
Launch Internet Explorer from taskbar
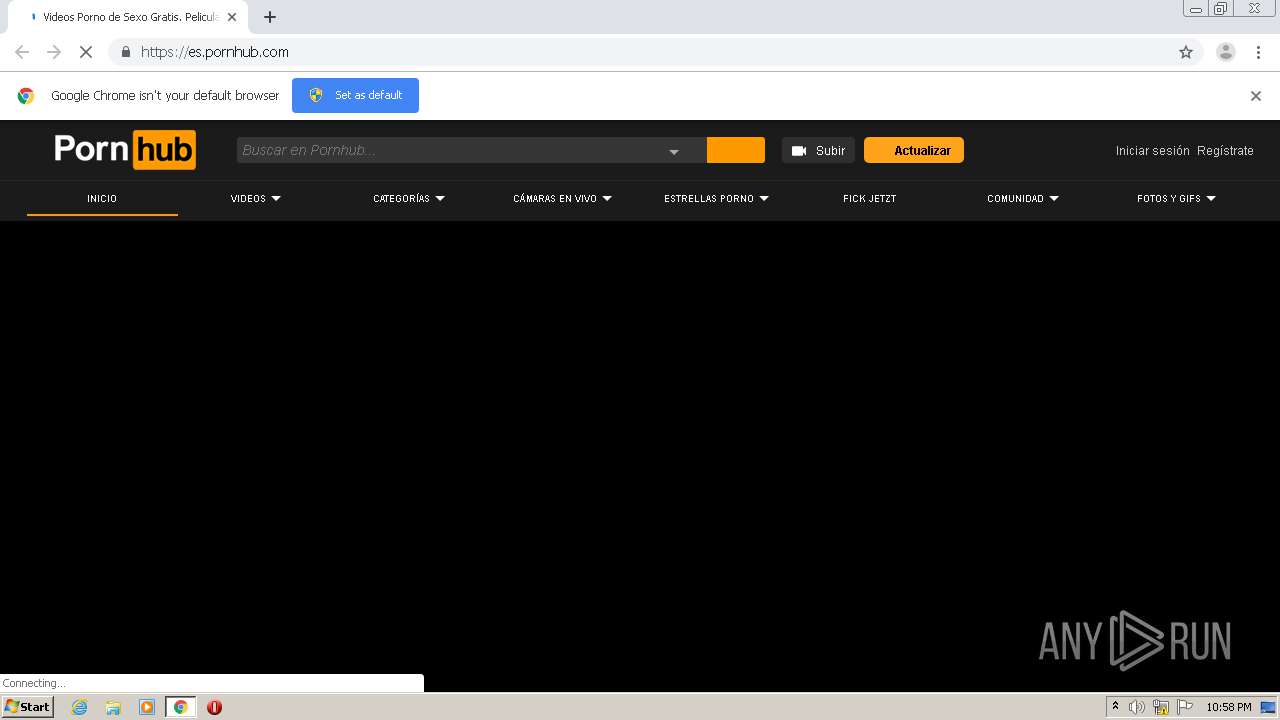[x=79, y=707]
